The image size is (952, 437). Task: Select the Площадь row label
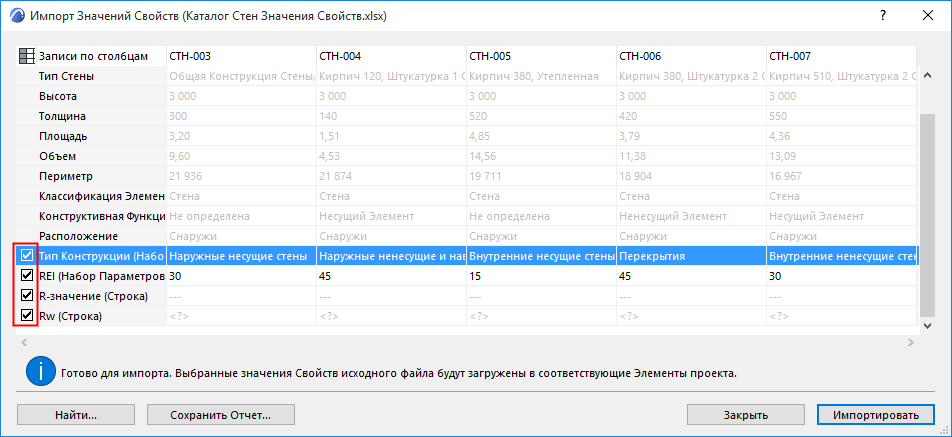[x=63, y=136]
